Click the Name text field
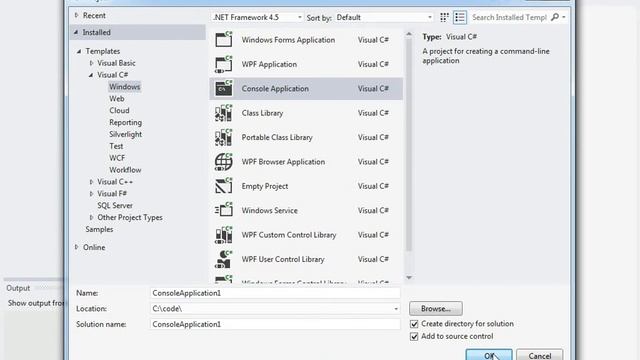The height and width of the screenshot is (360, 640). (x=275, y=293)
